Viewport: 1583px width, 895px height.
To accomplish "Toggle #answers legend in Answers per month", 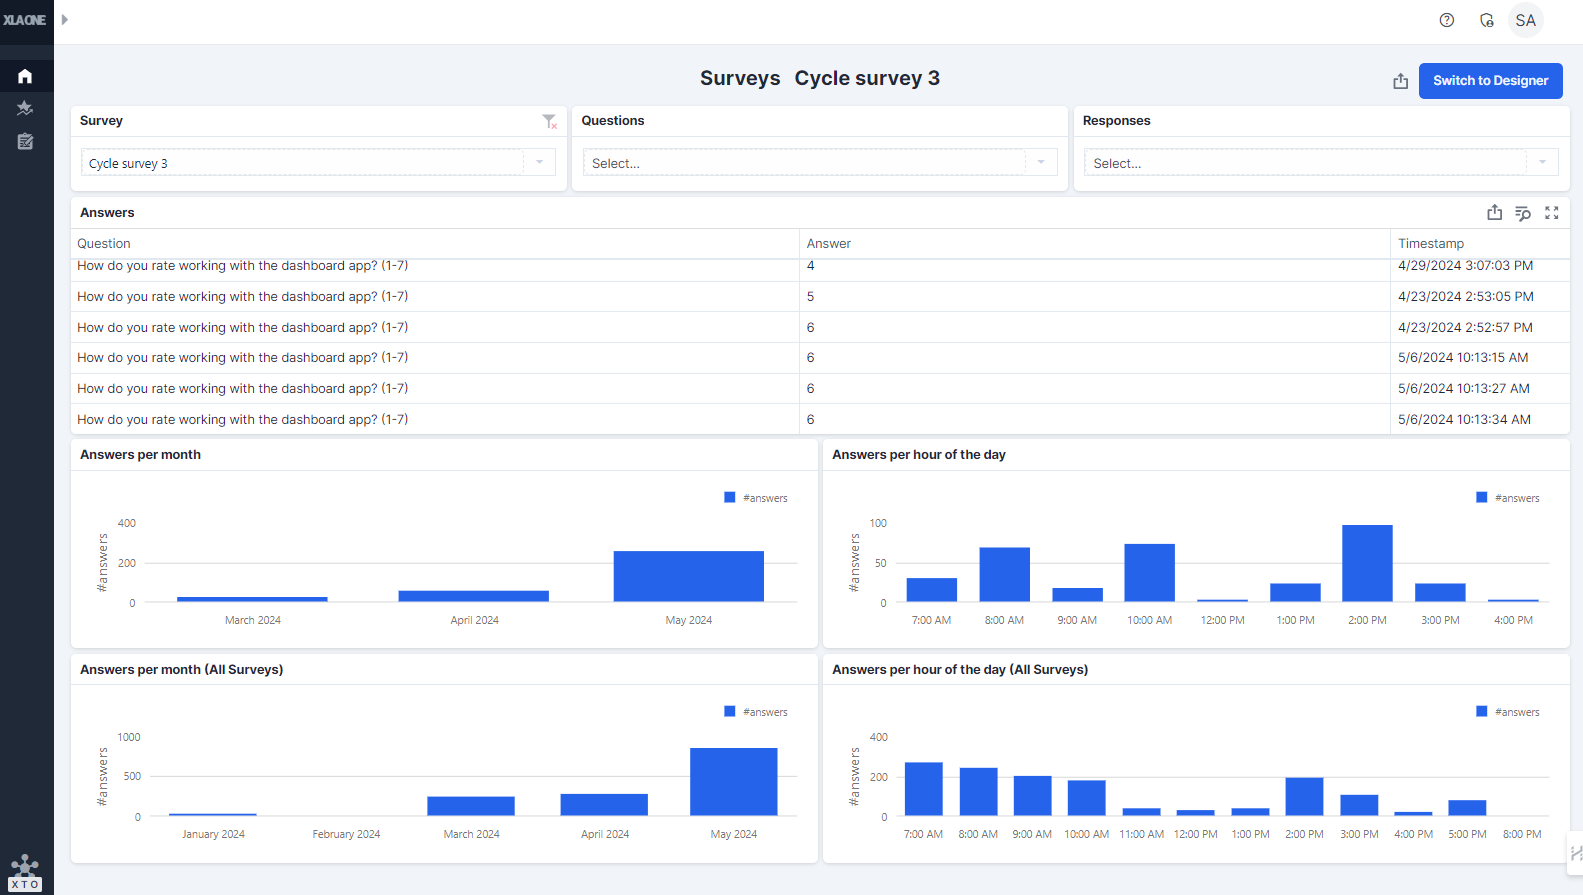I will [756, 498].
